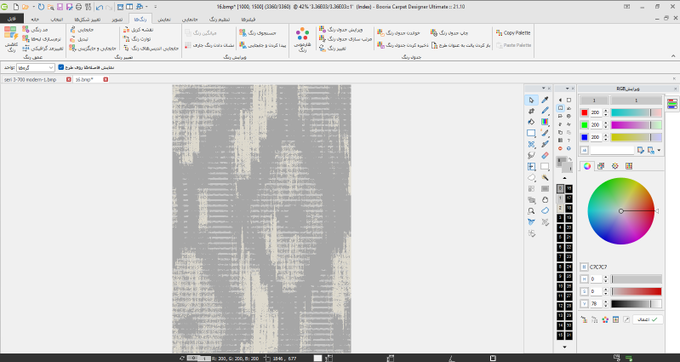Click the printer icon in quick access
Screen dimensions: 680x362
(79, 7)
